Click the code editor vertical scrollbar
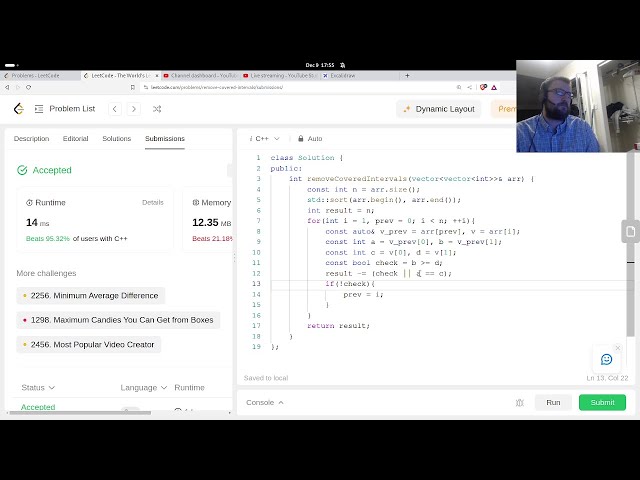 point(631,245)
